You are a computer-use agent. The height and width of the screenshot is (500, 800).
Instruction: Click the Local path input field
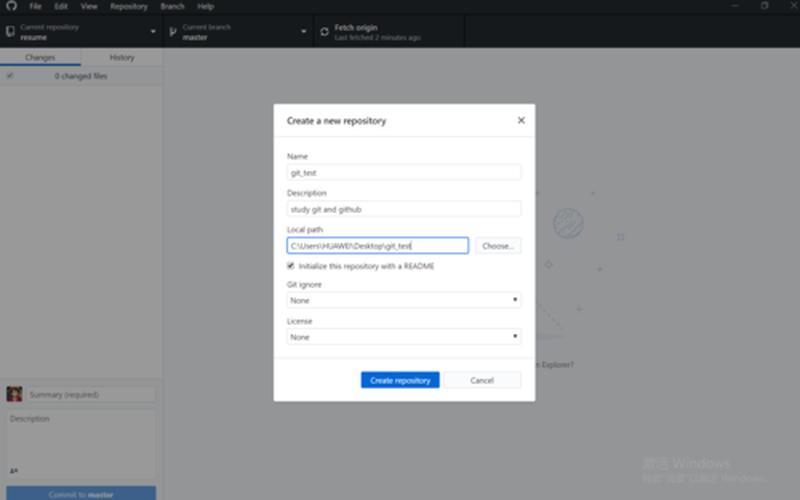click(377, 245)
